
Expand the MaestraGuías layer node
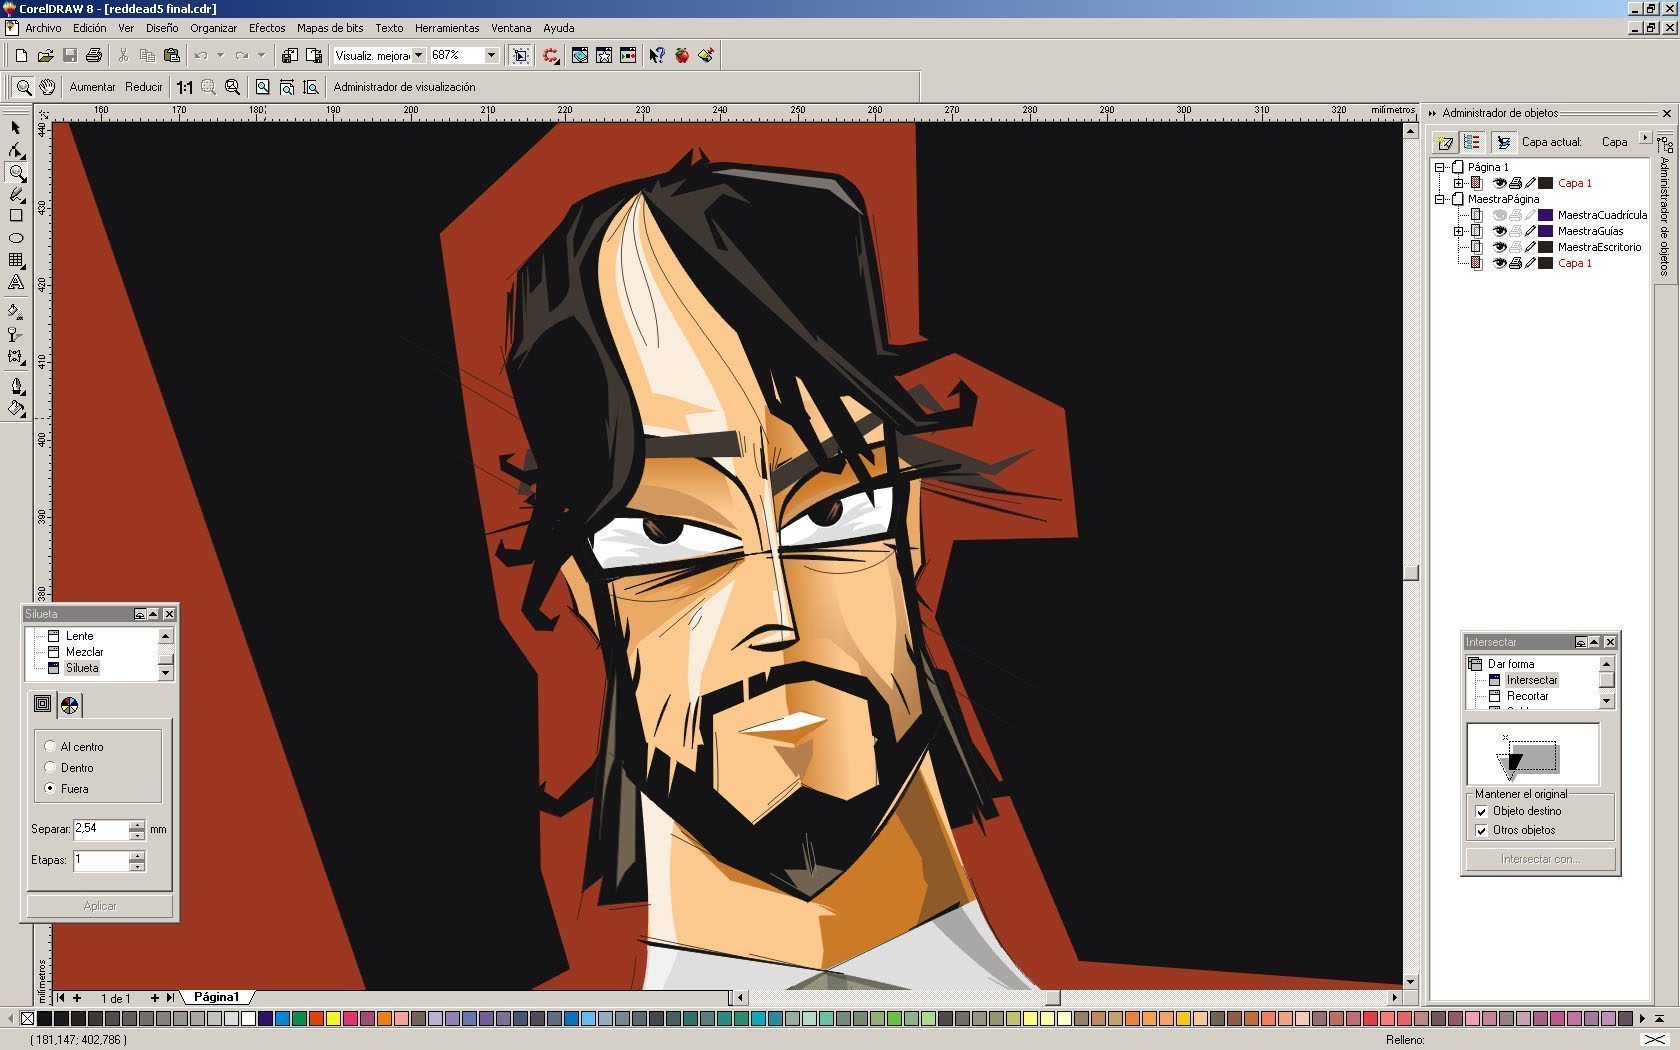[1458, 231]
